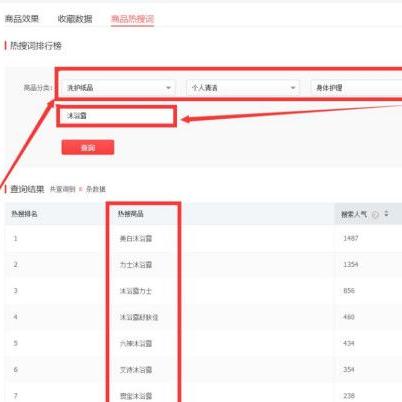Select the 沐浴露力士 row entry
402x402 pixels.
click(x=136, y=291)
